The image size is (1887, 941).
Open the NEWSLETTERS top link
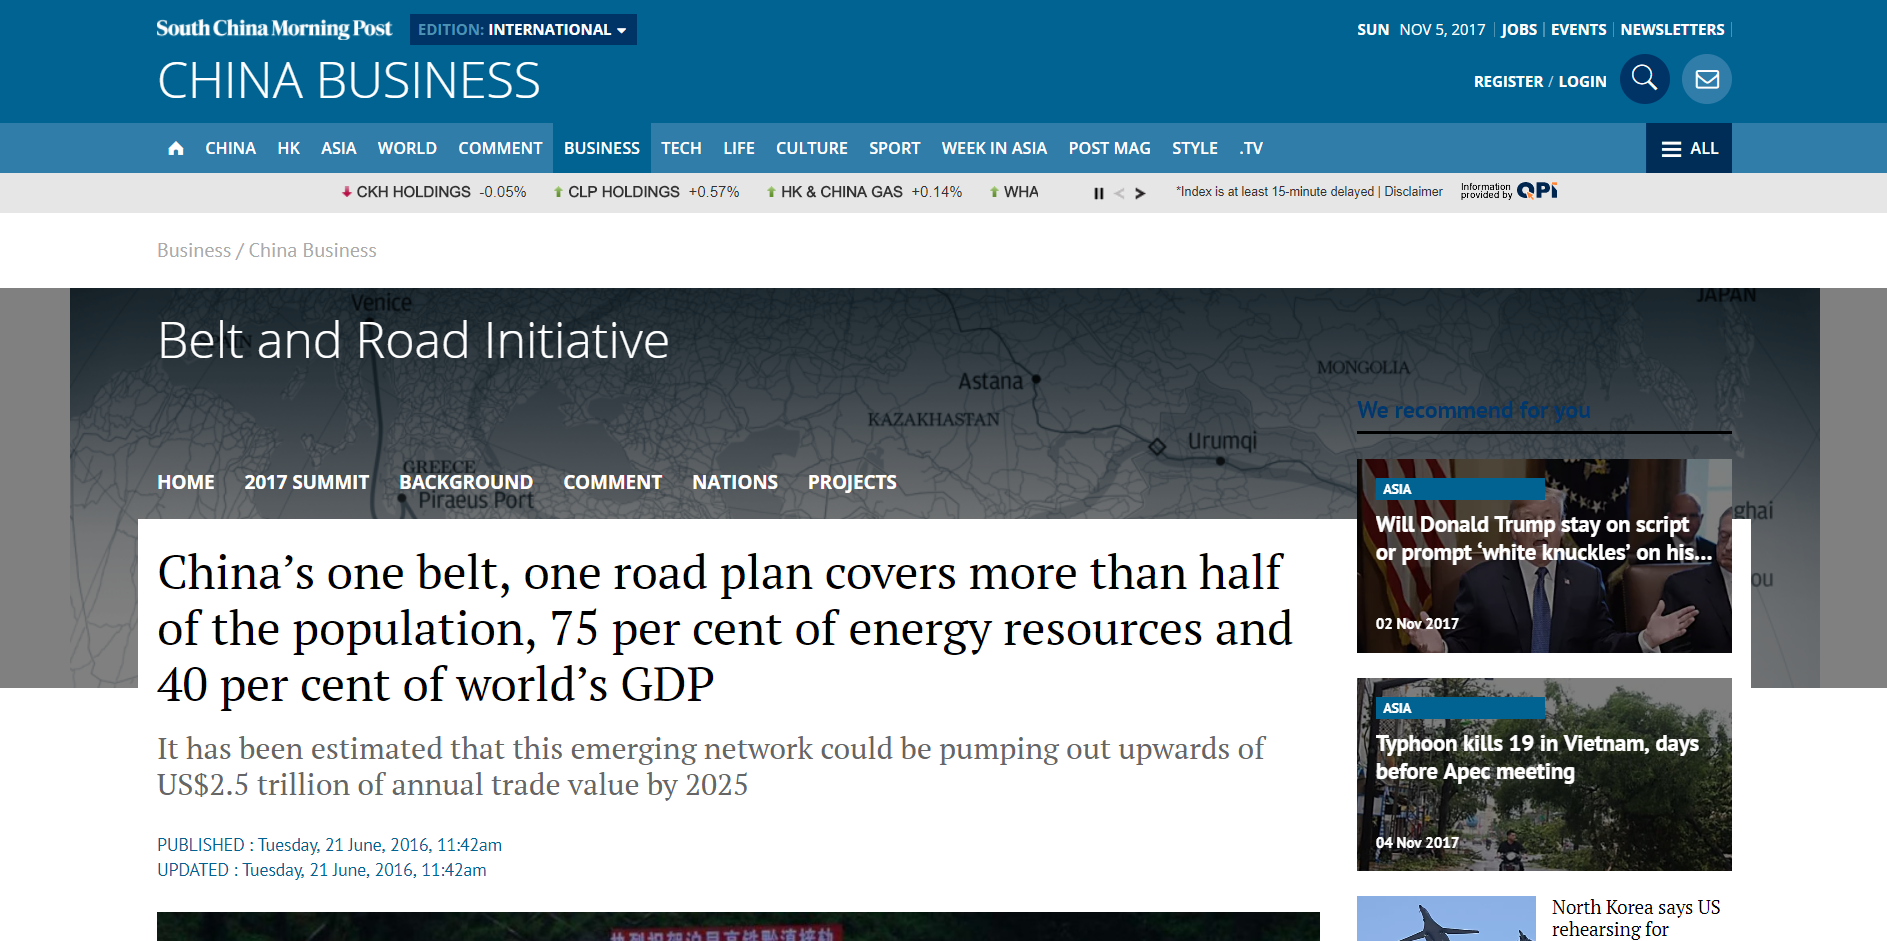coord(1672,30)
